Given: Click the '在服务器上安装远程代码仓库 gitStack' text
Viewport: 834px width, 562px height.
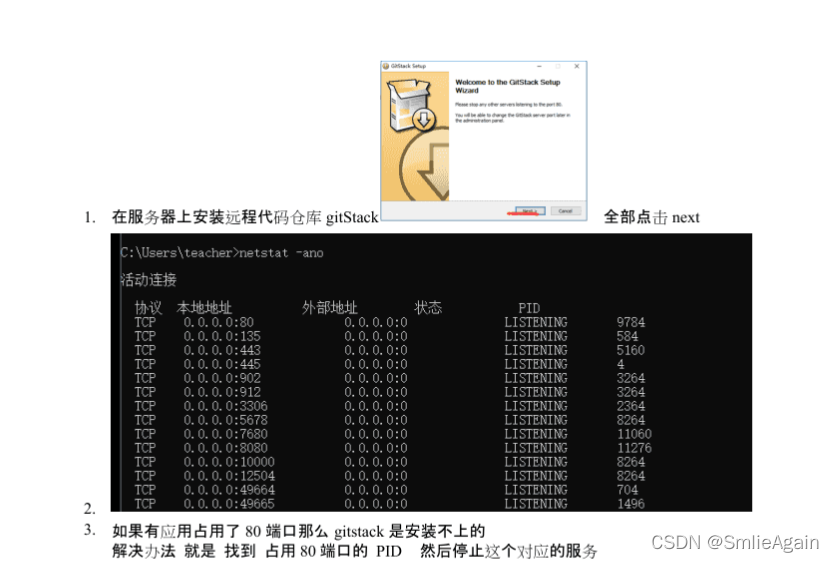Looking at the screenshot, I should coord(245,217).
